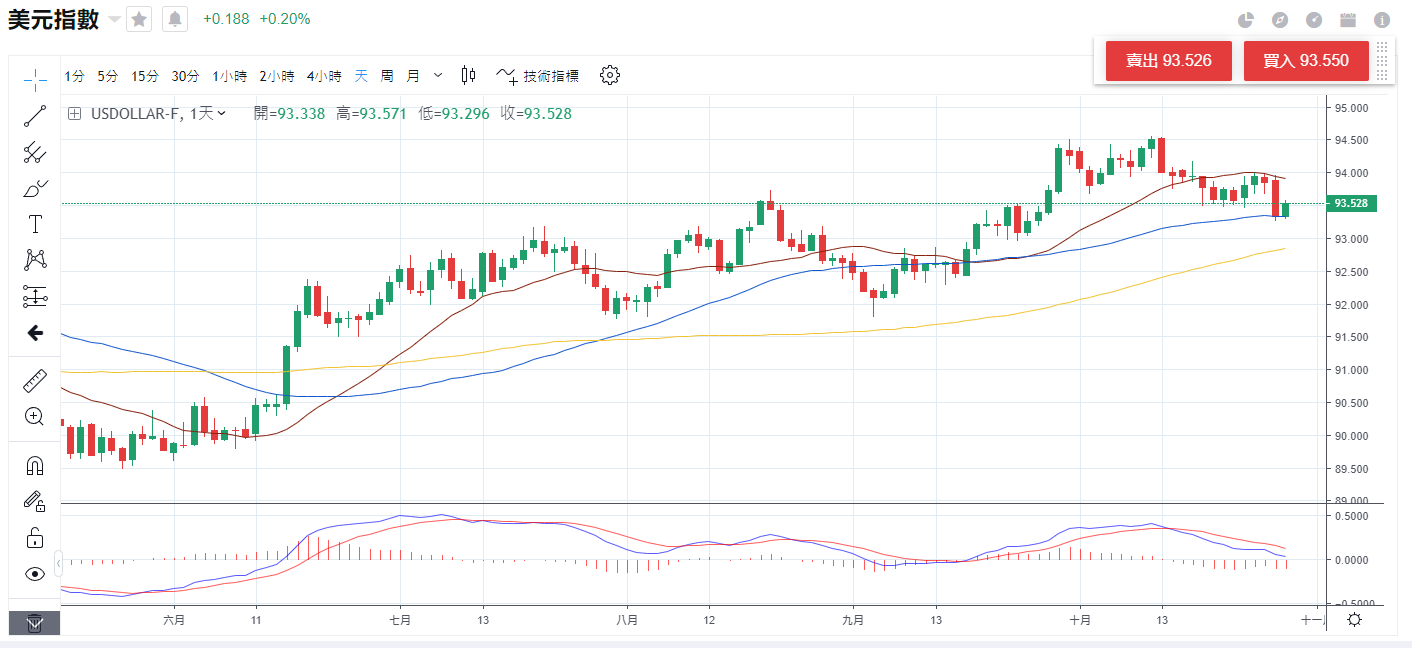
Task: Switch to the 周 weekly timeframe
Action: 387,75
